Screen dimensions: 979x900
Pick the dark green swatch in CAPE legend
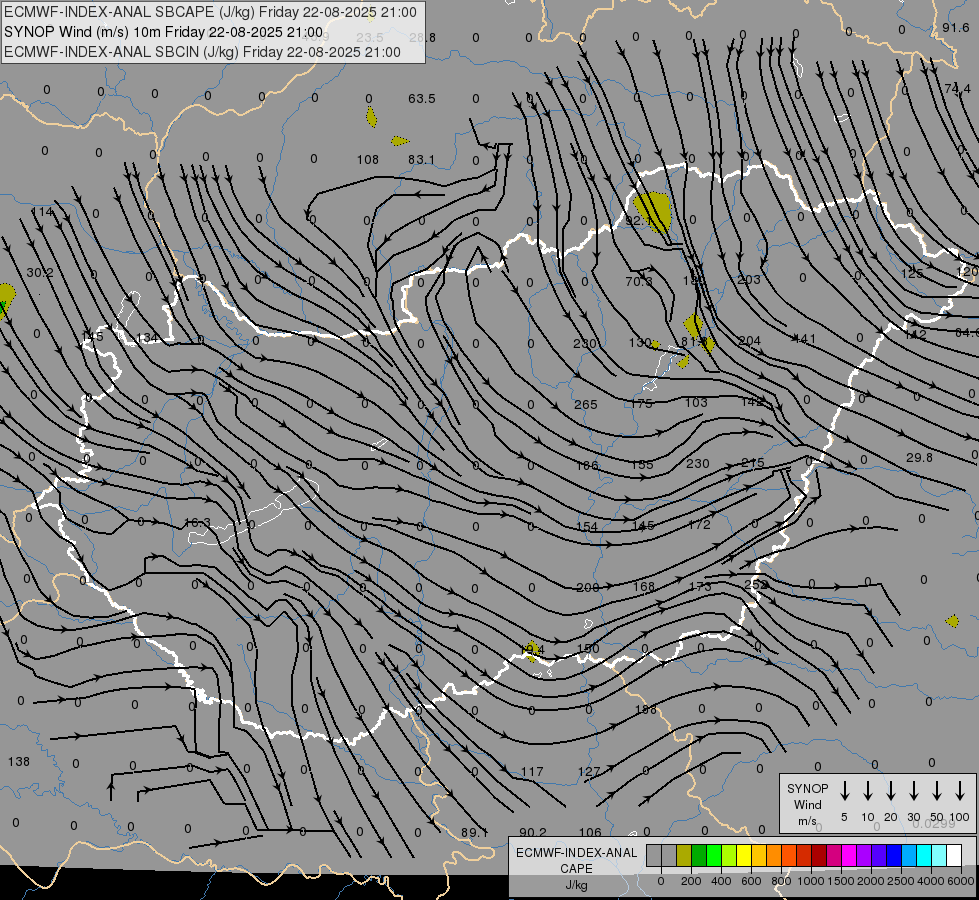click(x=699, y=856)
